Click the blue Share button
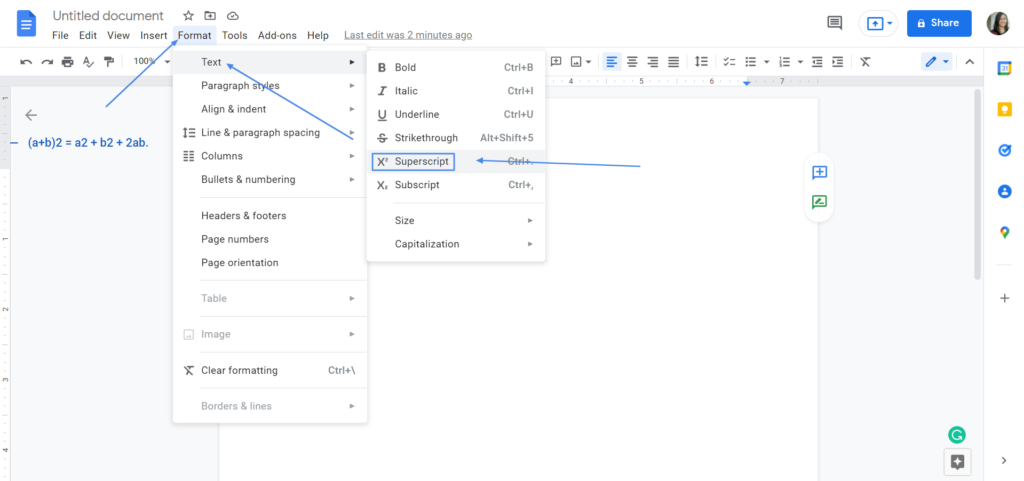The image size is (1024, 481). pyautogui.click(x=938, y=23)
